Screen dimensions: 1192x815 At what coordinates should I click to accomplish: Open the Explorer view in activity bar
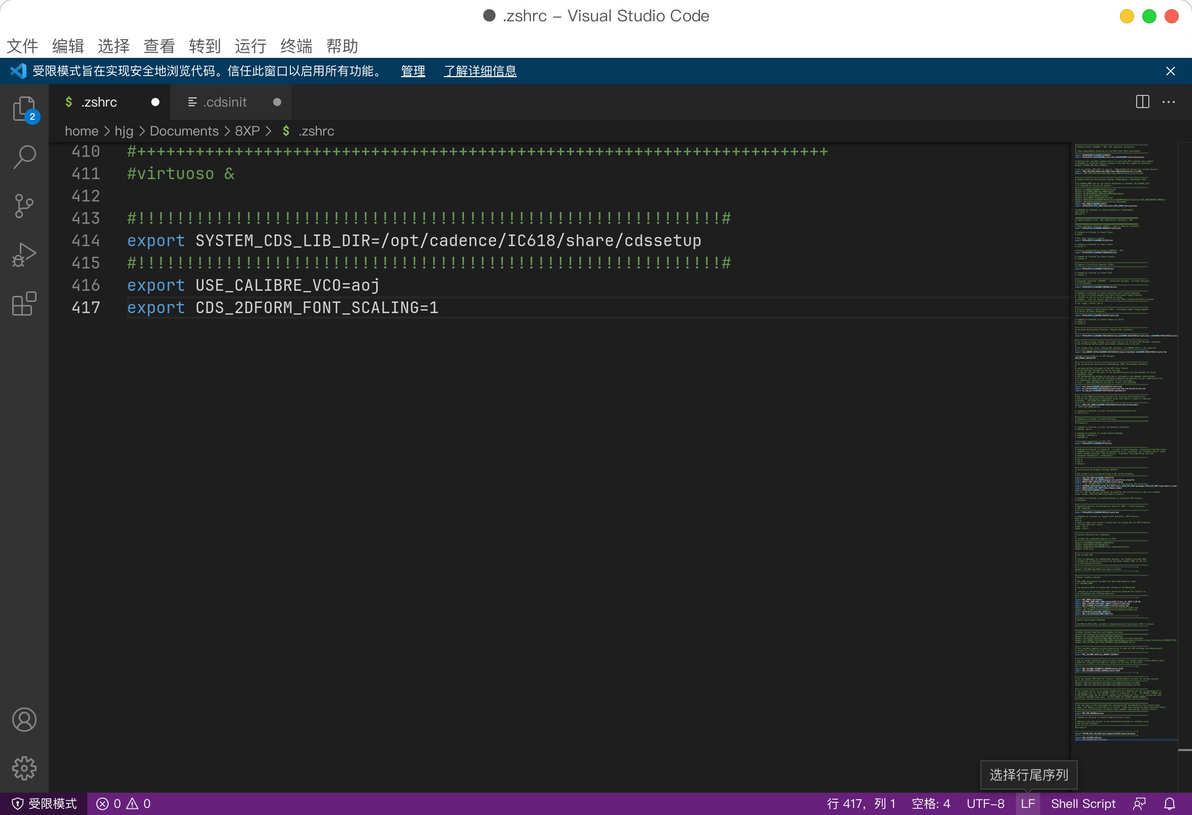coord(24,109)
